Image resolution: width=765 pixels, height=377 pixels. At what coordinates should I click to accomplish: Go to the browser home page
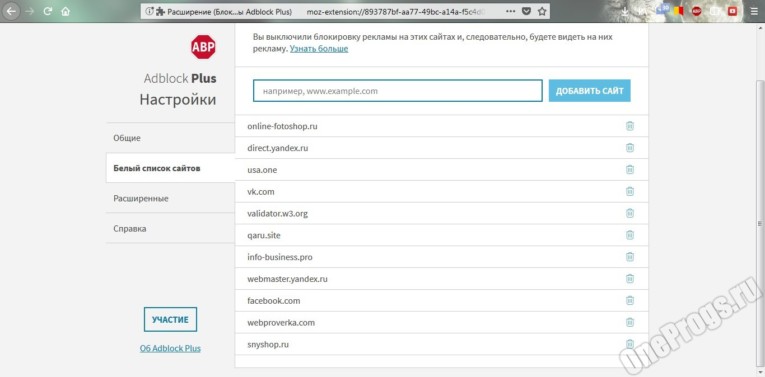[65, 11]
